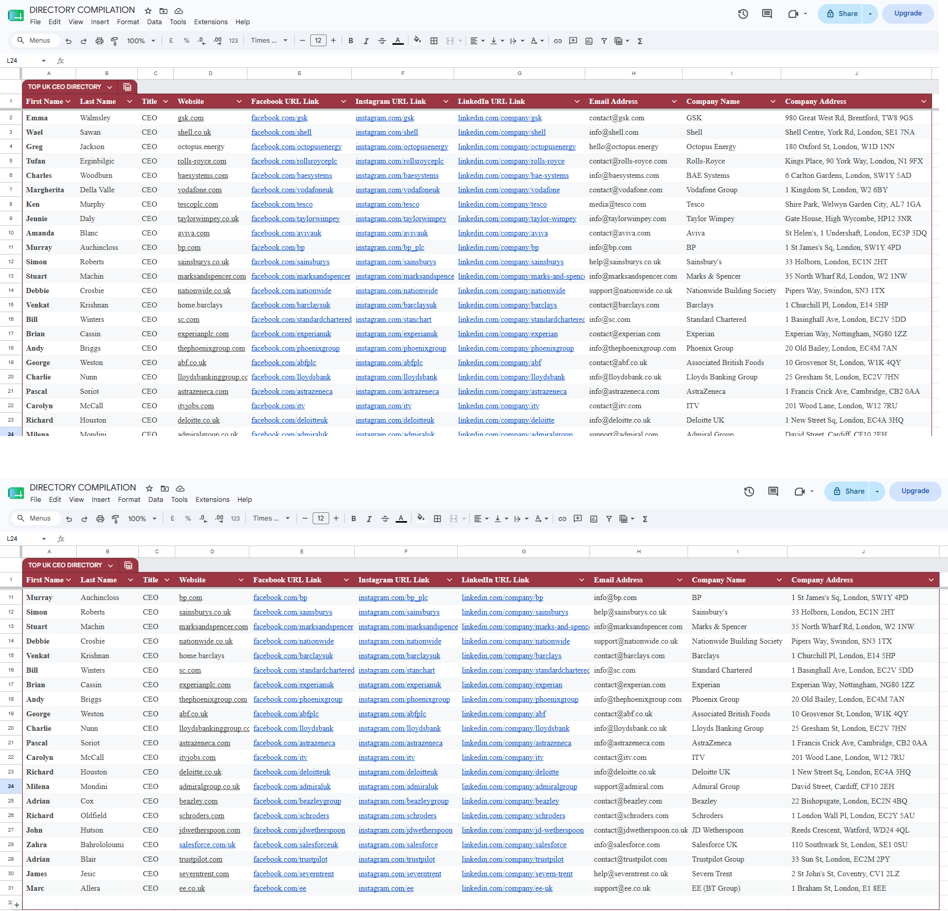Click Redo in the top window toolbar
948x911 pixels.
coord(83,41)
